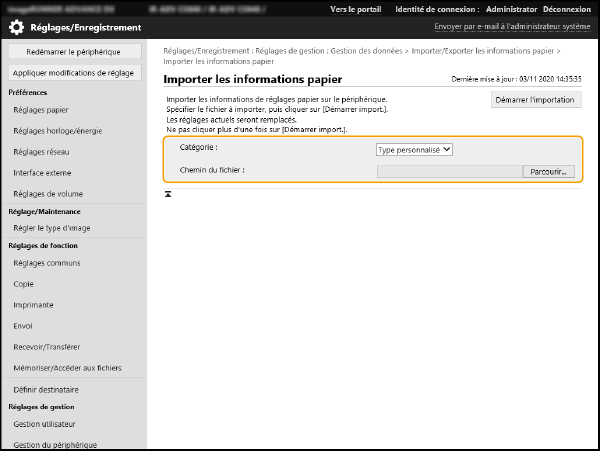Open Réglages réseau in sidebar
The height and width of the screenshot is (451, 600).
42,152
